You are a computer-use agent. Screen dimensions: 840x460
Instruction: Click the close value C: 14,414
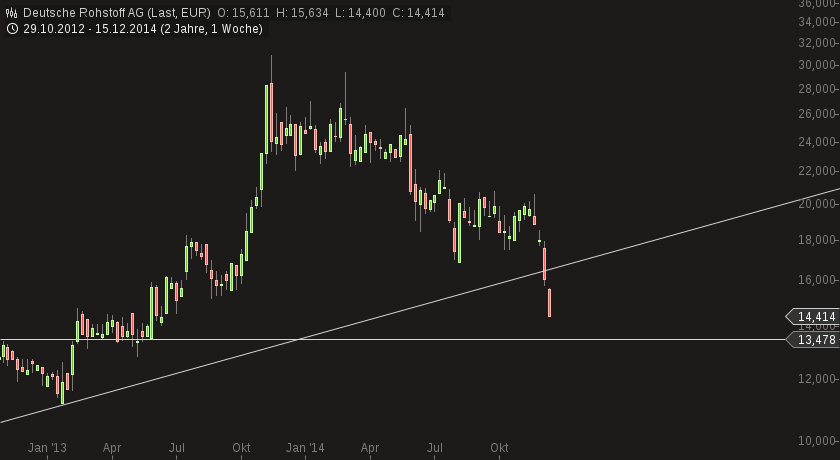[x=418, y=13]
